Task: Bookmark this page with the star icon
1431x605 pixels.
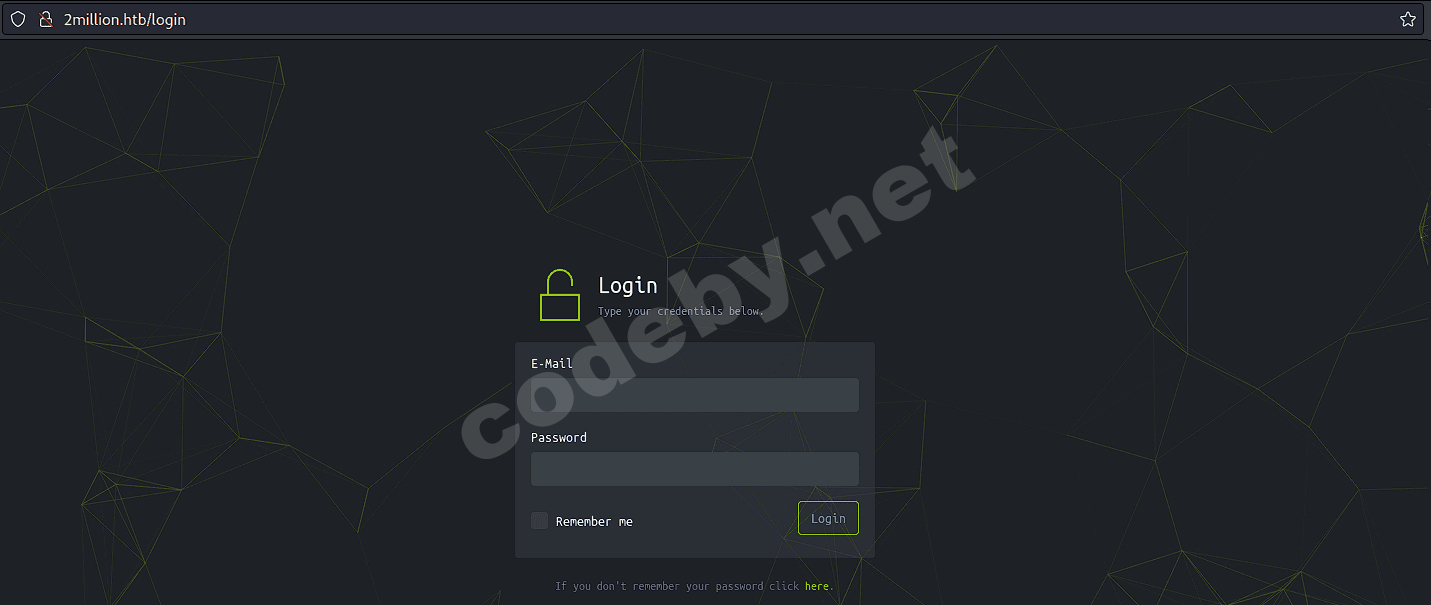Action: pyautogui.click(x=1408, y=19)
